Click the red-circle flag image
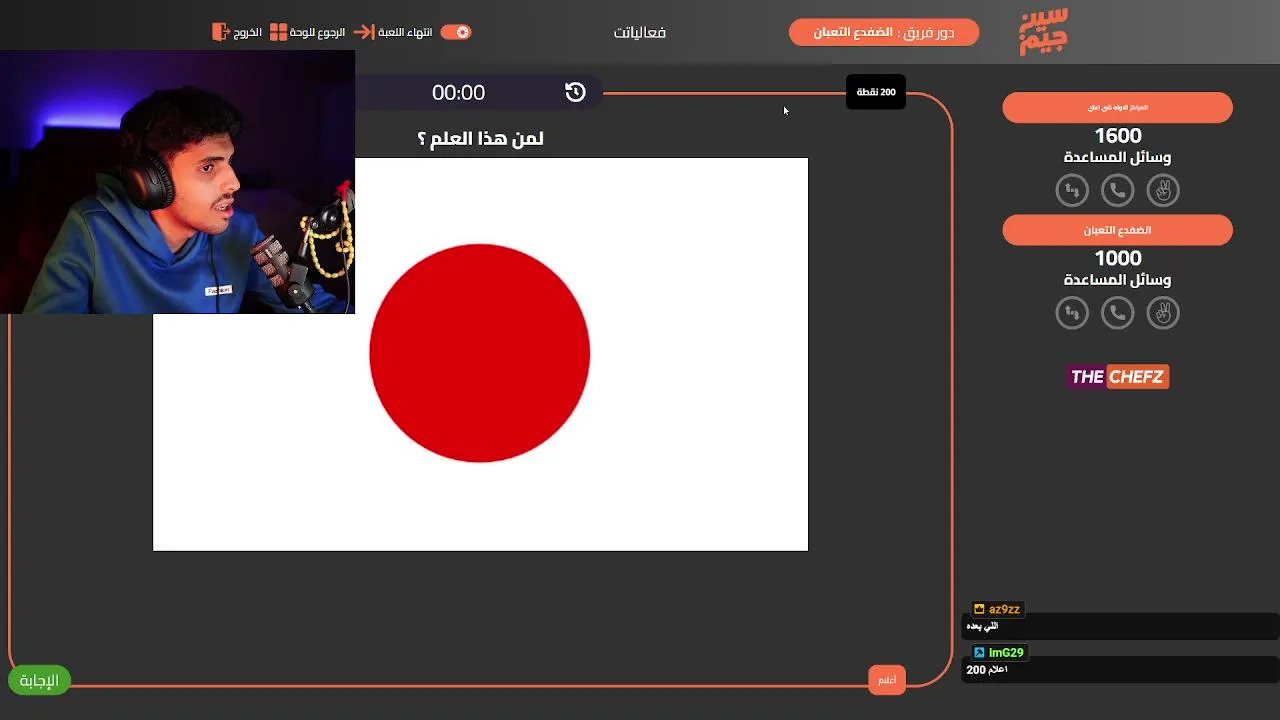Viewport: 1280px width, 720px height. tap(480, 354)
